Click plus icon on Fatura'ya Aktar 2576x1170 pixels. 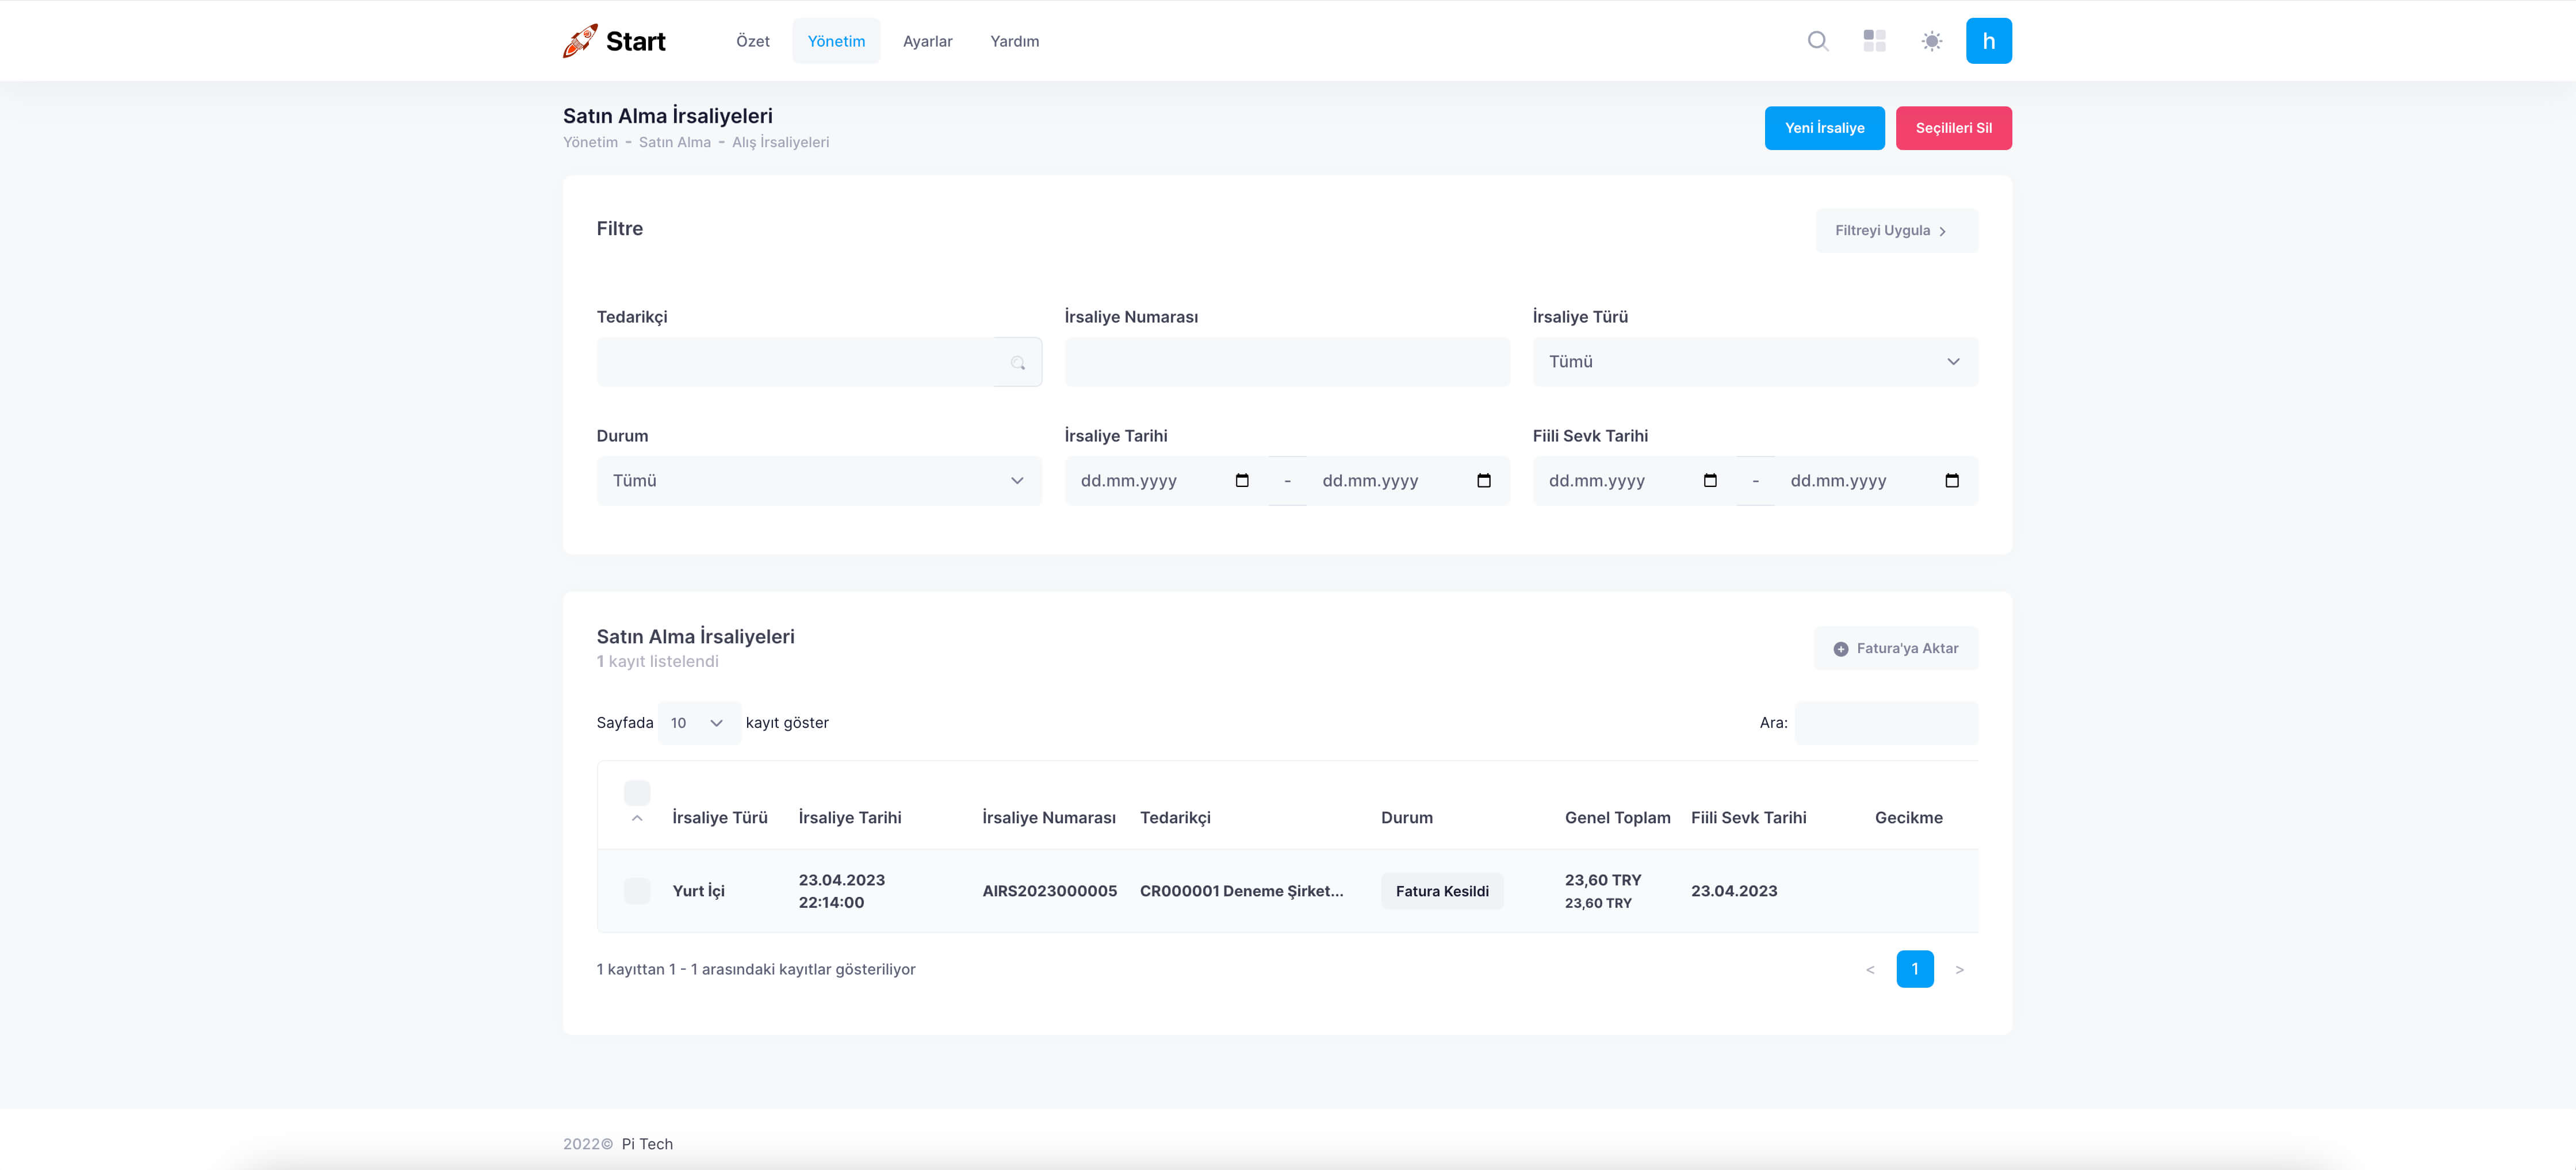tap(1840, 649)
